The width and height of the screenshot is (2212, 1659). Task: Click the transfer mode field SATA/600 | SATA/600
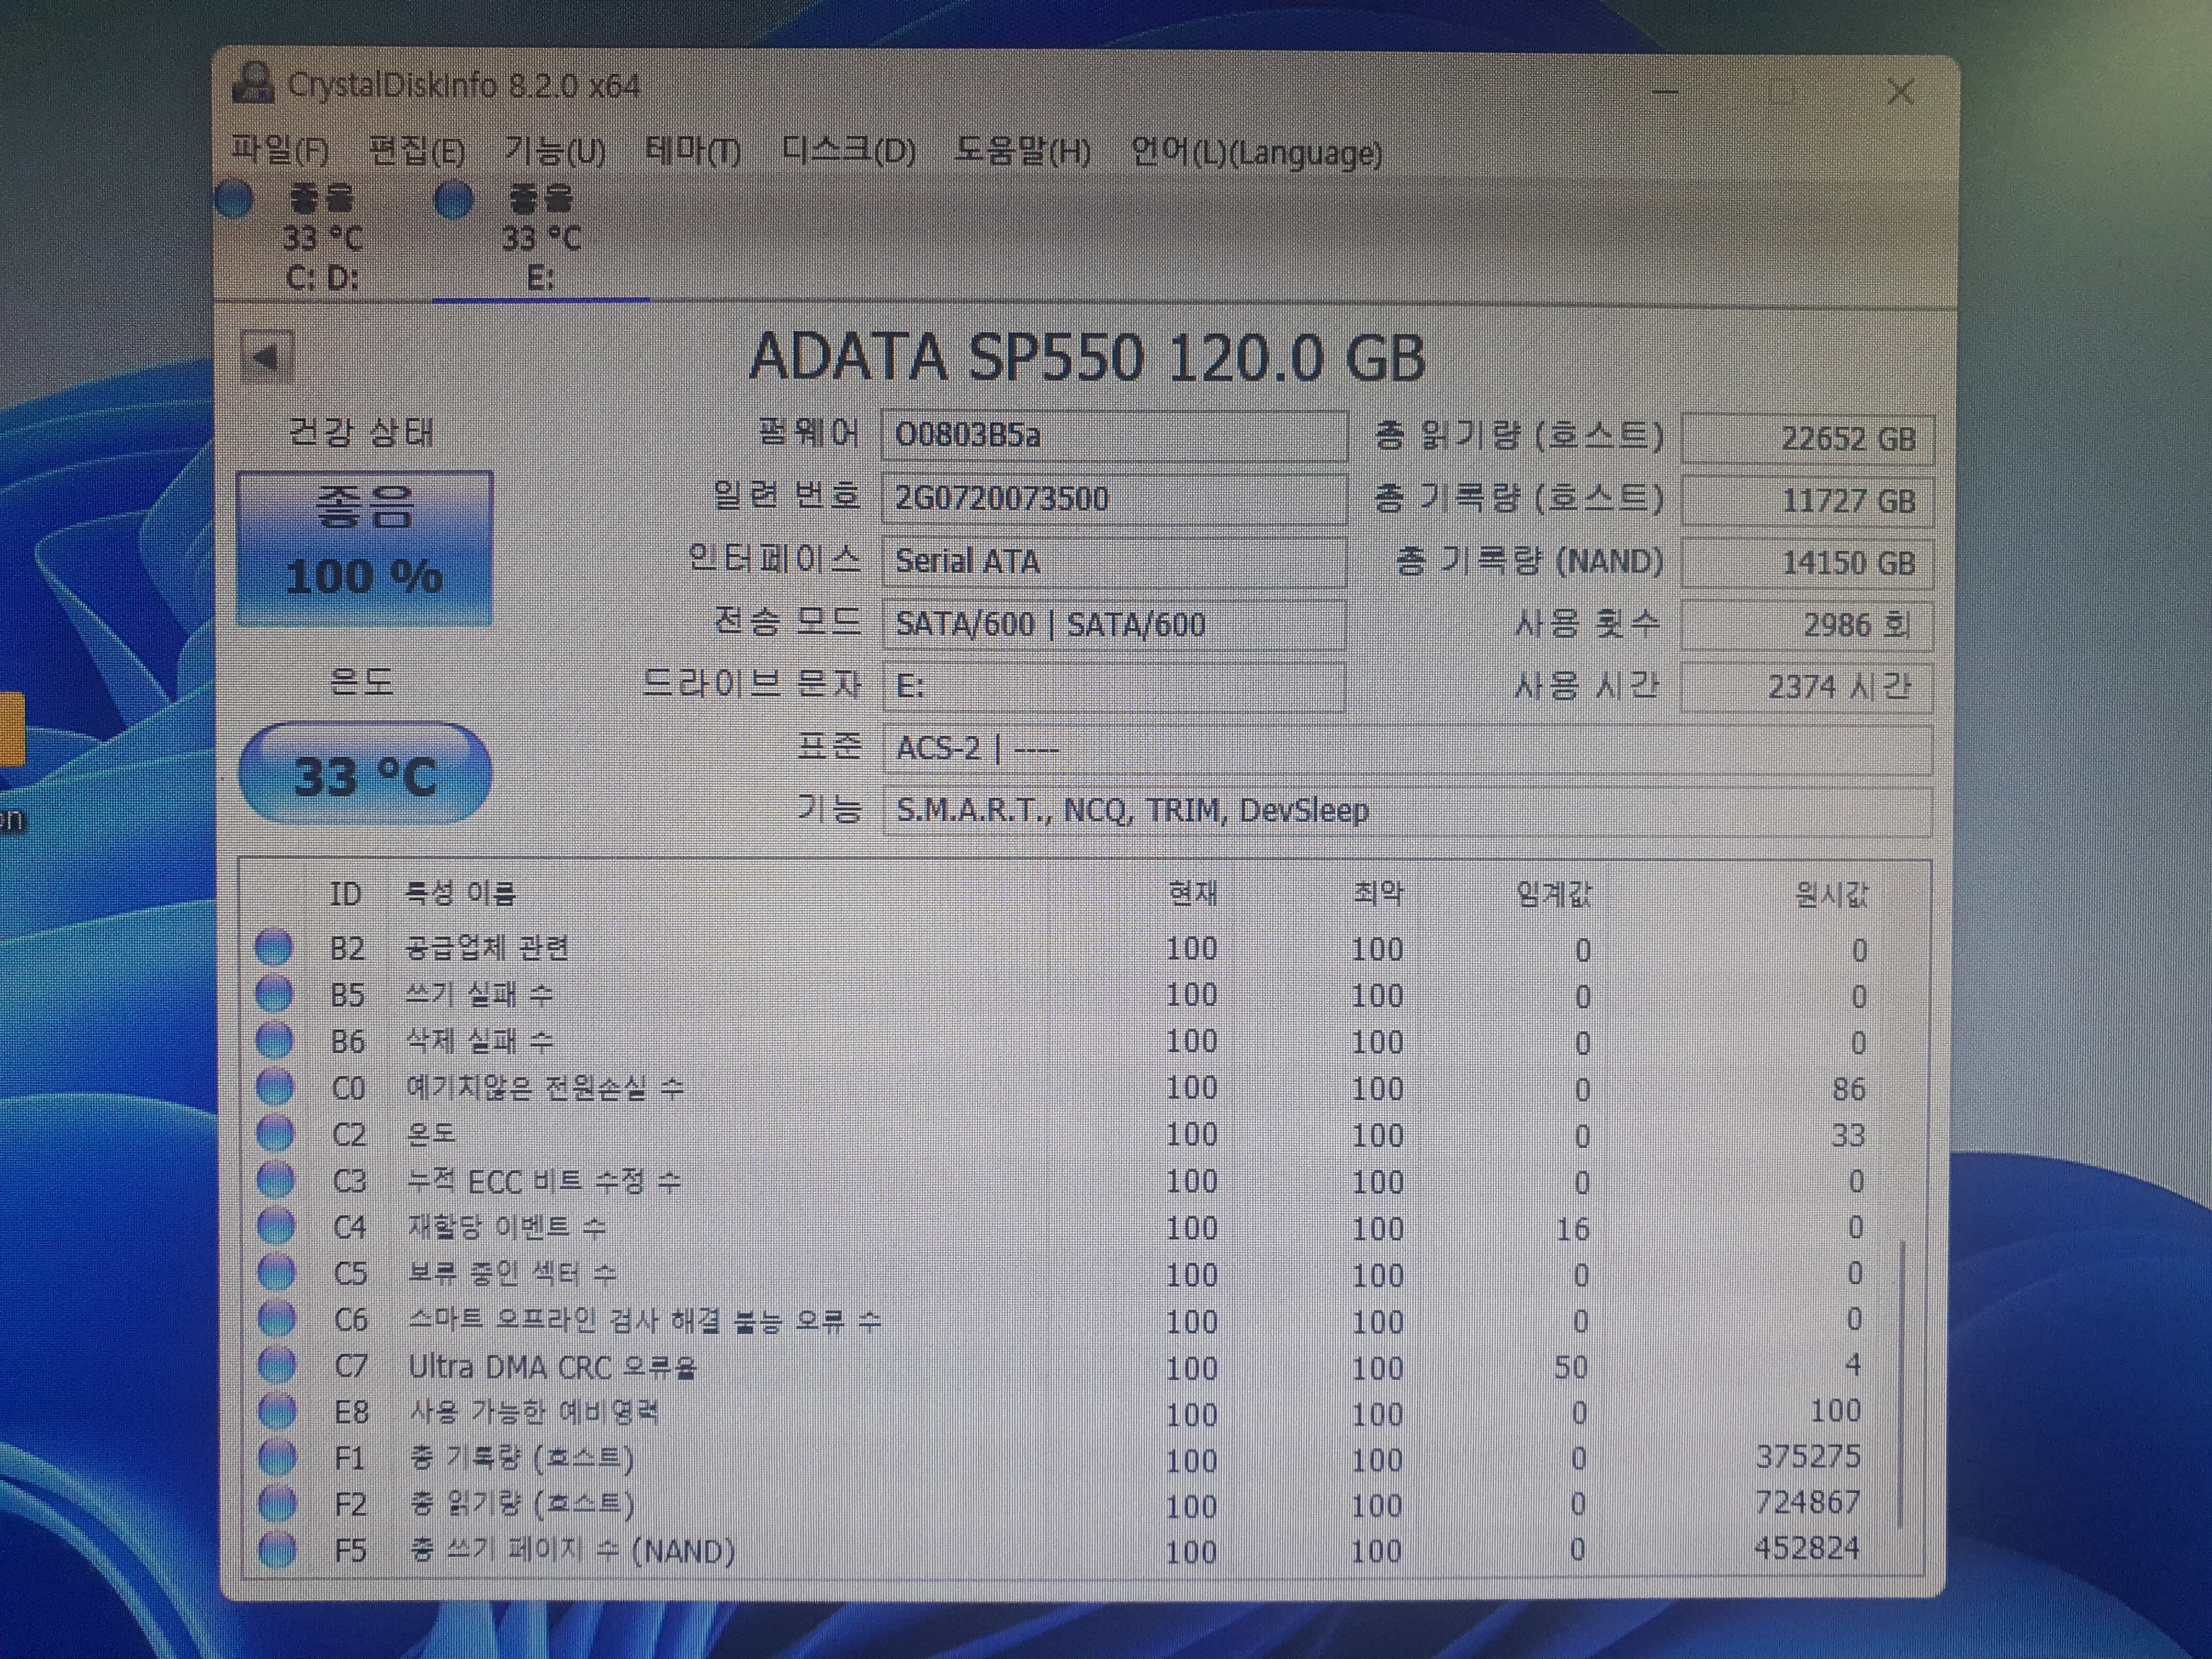click(1114, 624)
